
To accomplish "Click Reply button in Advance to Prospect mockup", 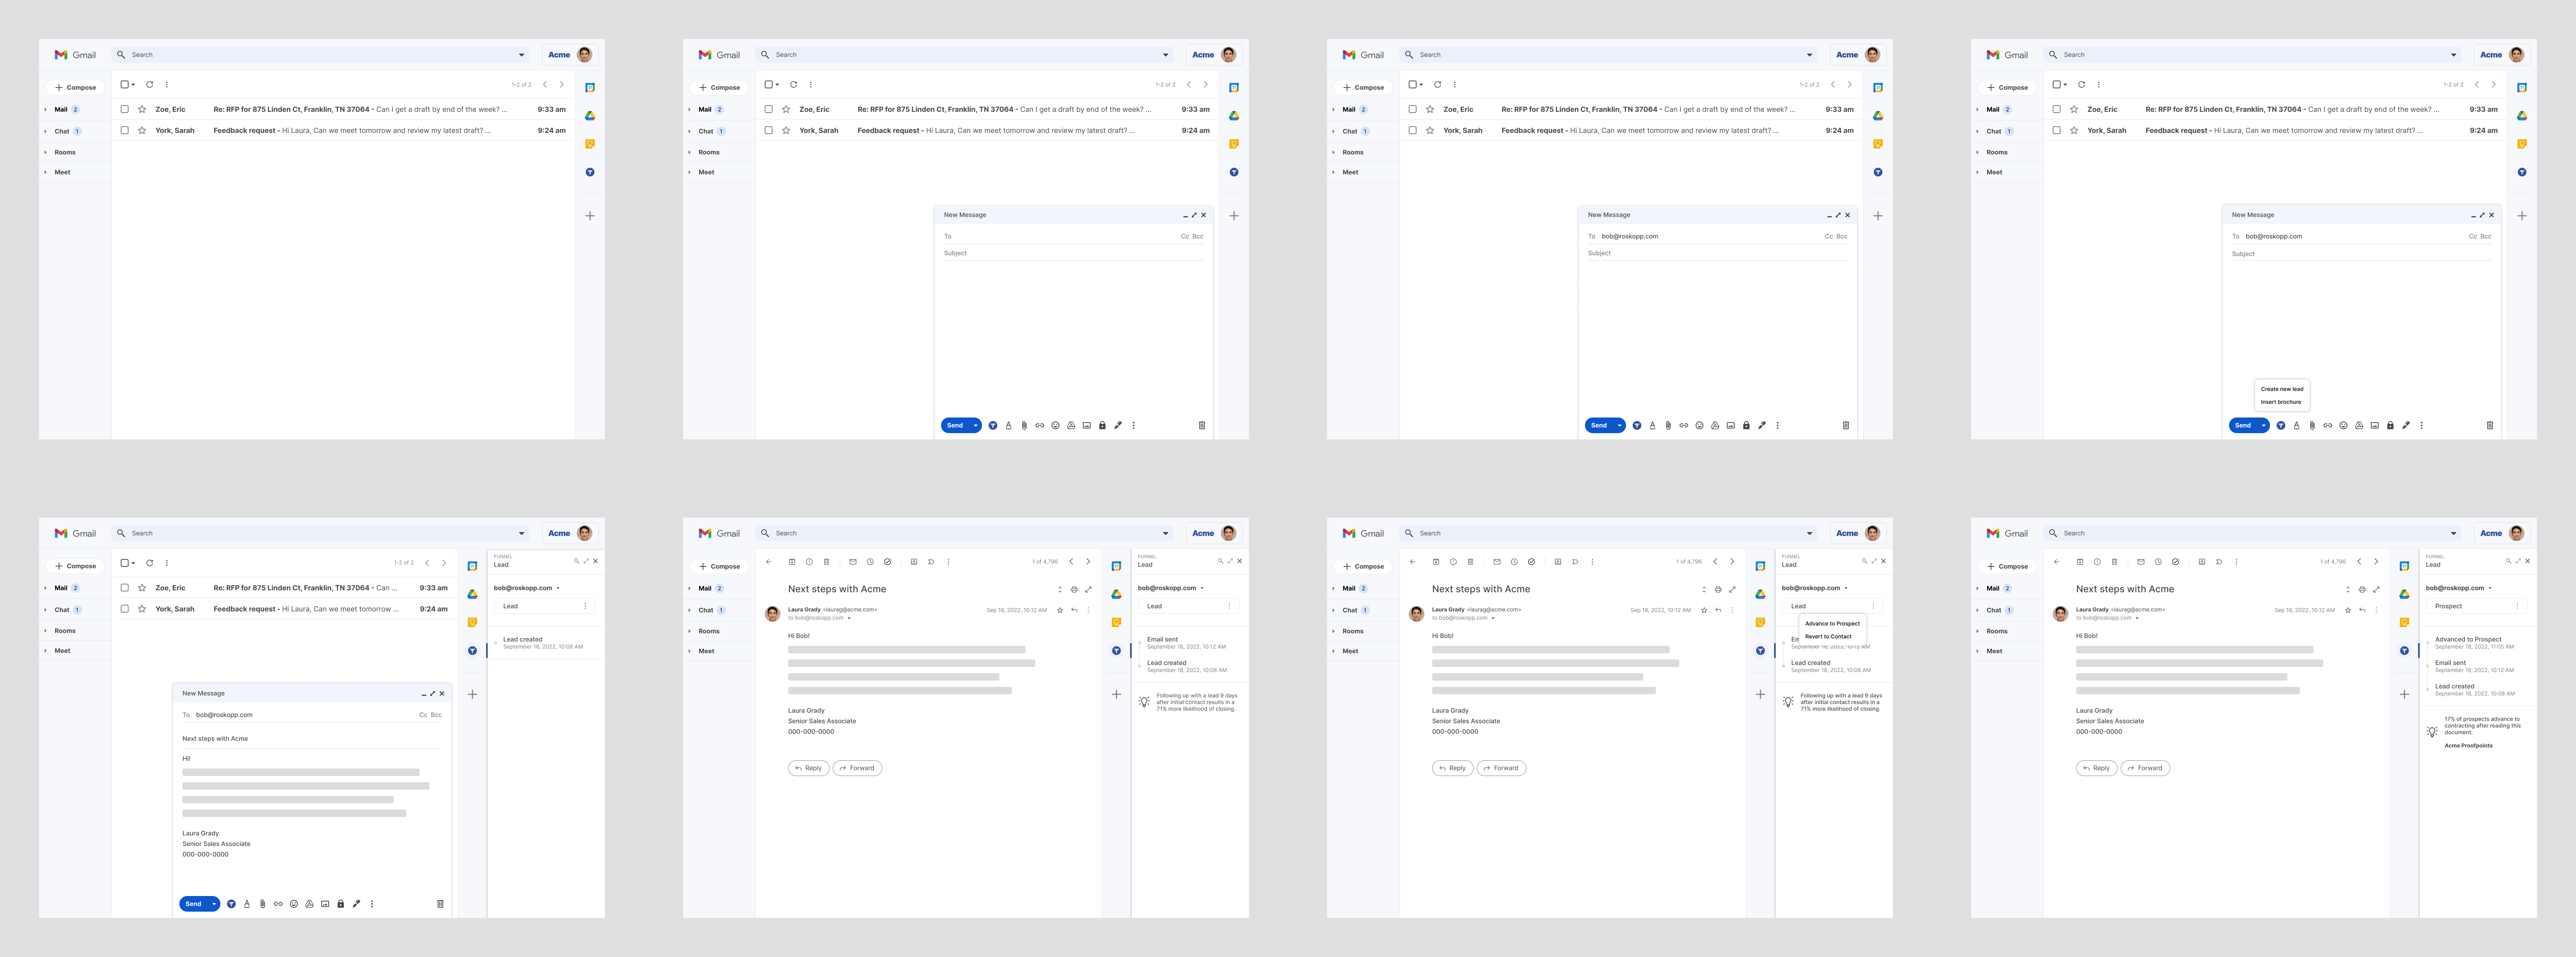I will coord(1452,768).
